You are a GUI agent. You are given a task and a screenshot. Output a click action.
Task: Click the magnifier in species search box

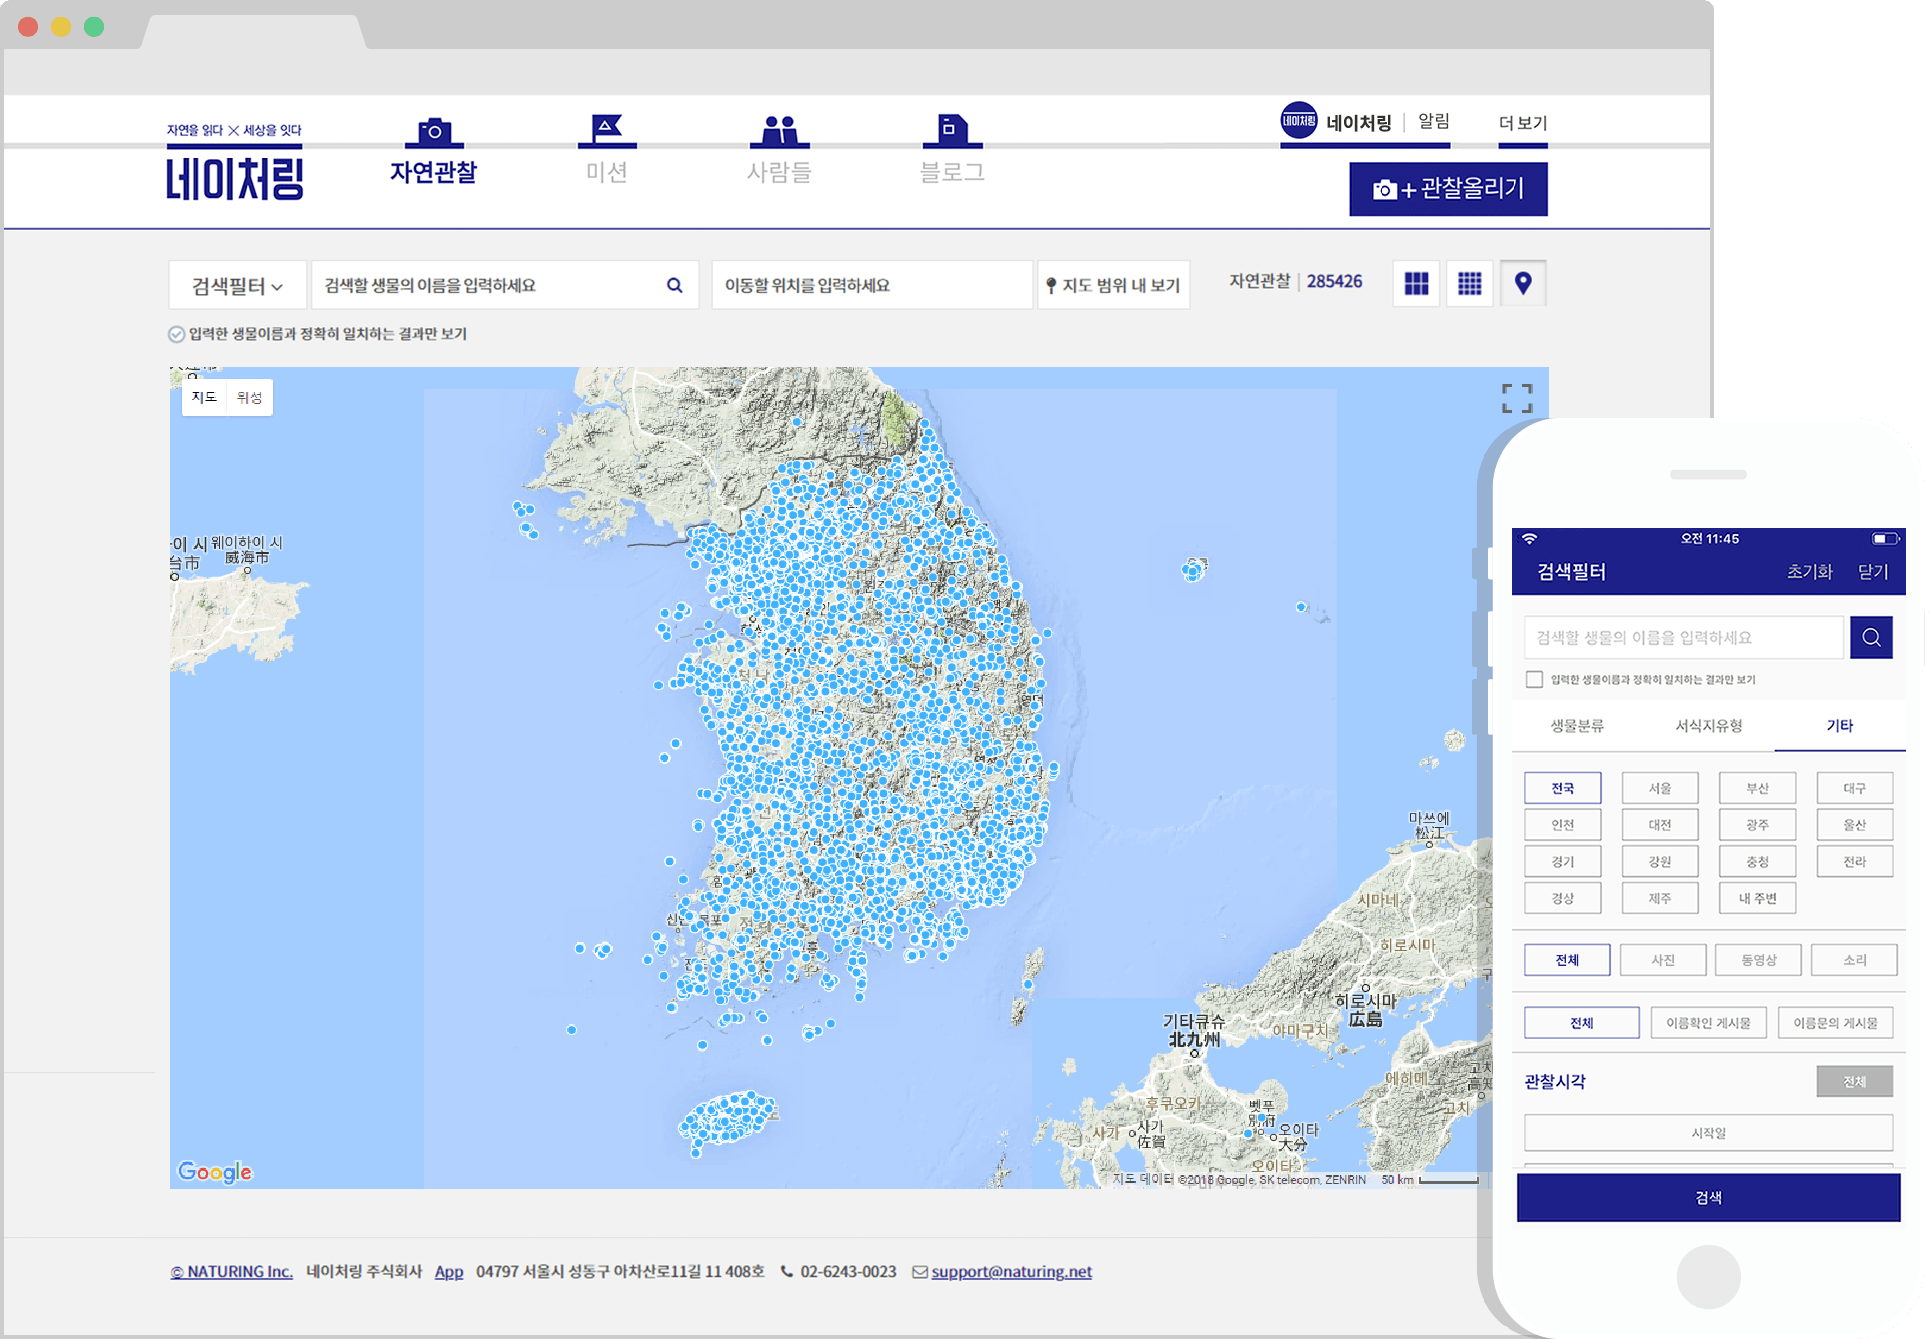(x=675, y=285)
